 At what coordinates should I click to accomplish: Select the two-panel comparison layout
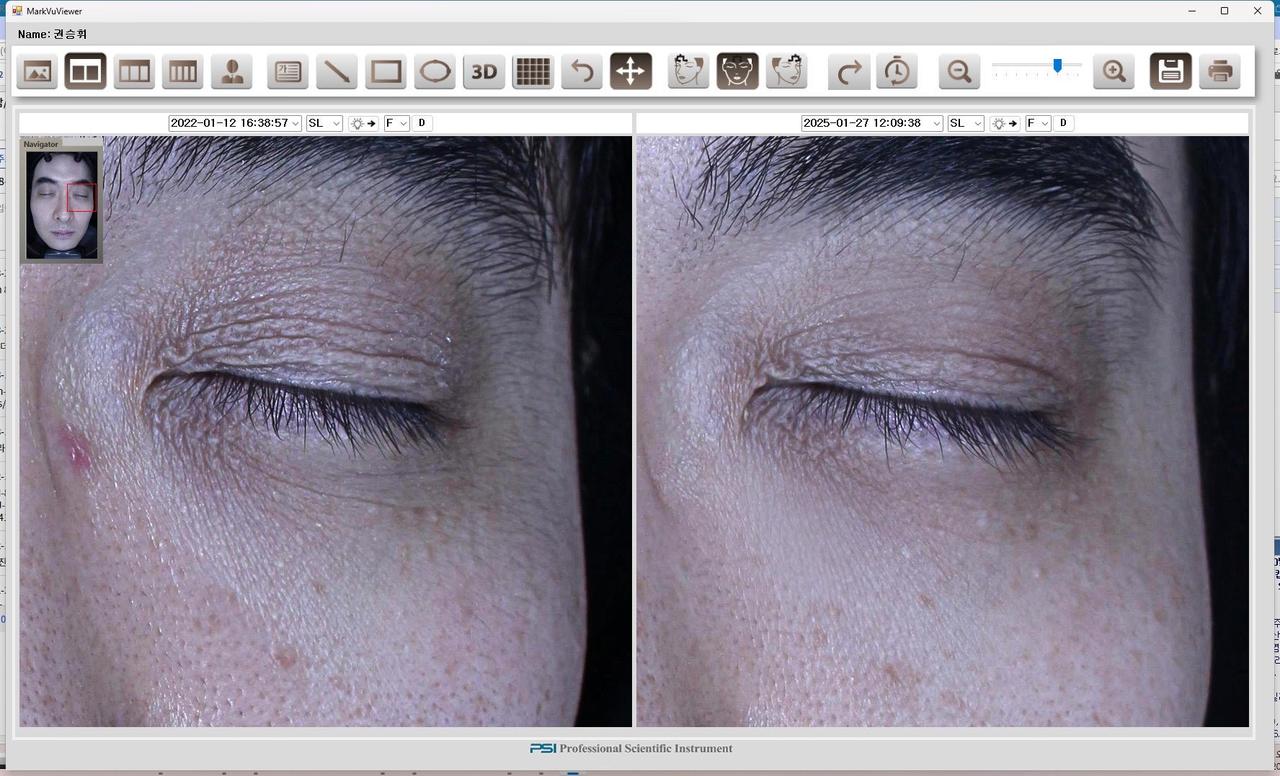[x=86, y=72]
